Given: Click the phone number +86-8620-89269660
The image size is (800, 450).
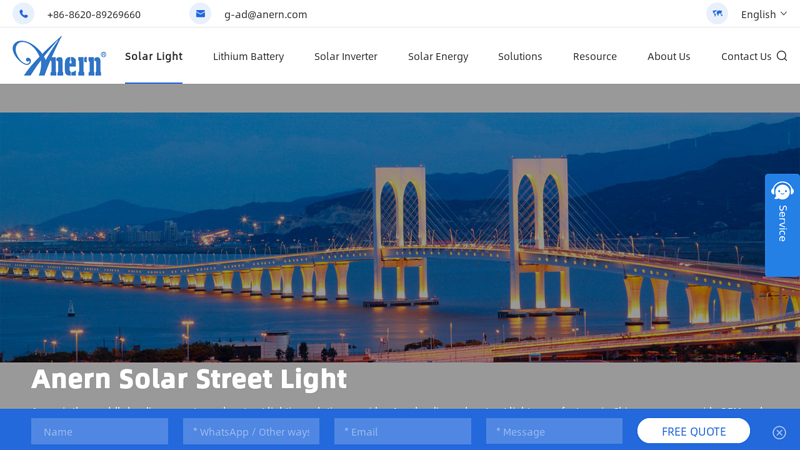Looking at the screenshot, I should pos(94,14).
